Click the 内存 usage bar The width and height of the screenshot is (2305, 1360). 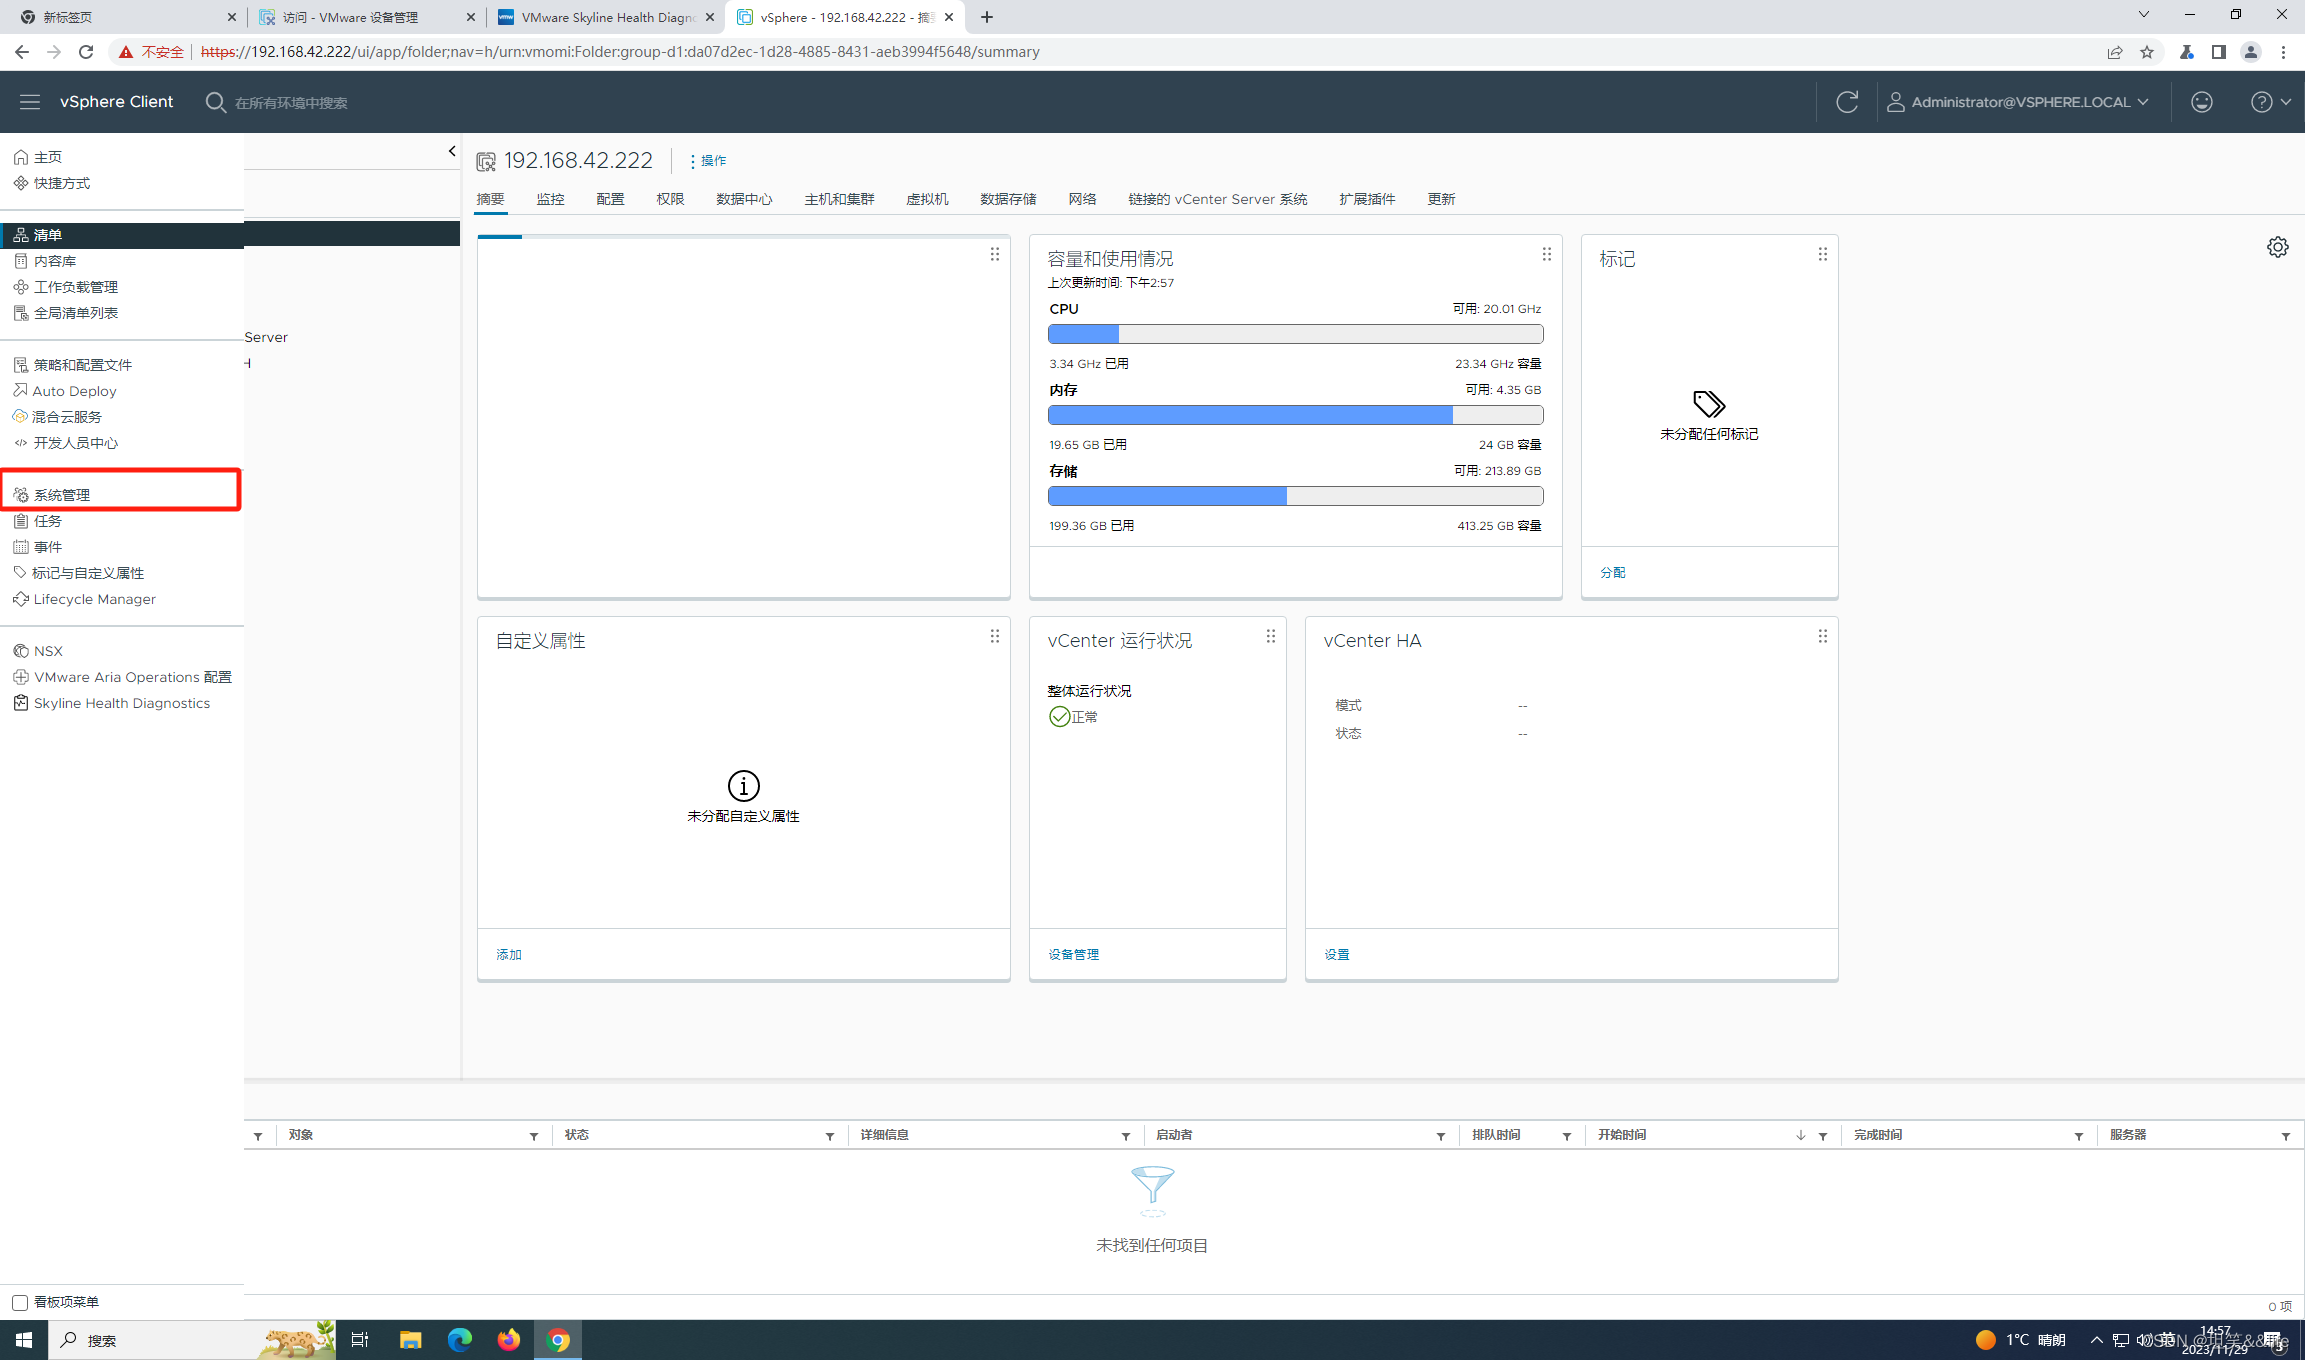(1295, 415)
